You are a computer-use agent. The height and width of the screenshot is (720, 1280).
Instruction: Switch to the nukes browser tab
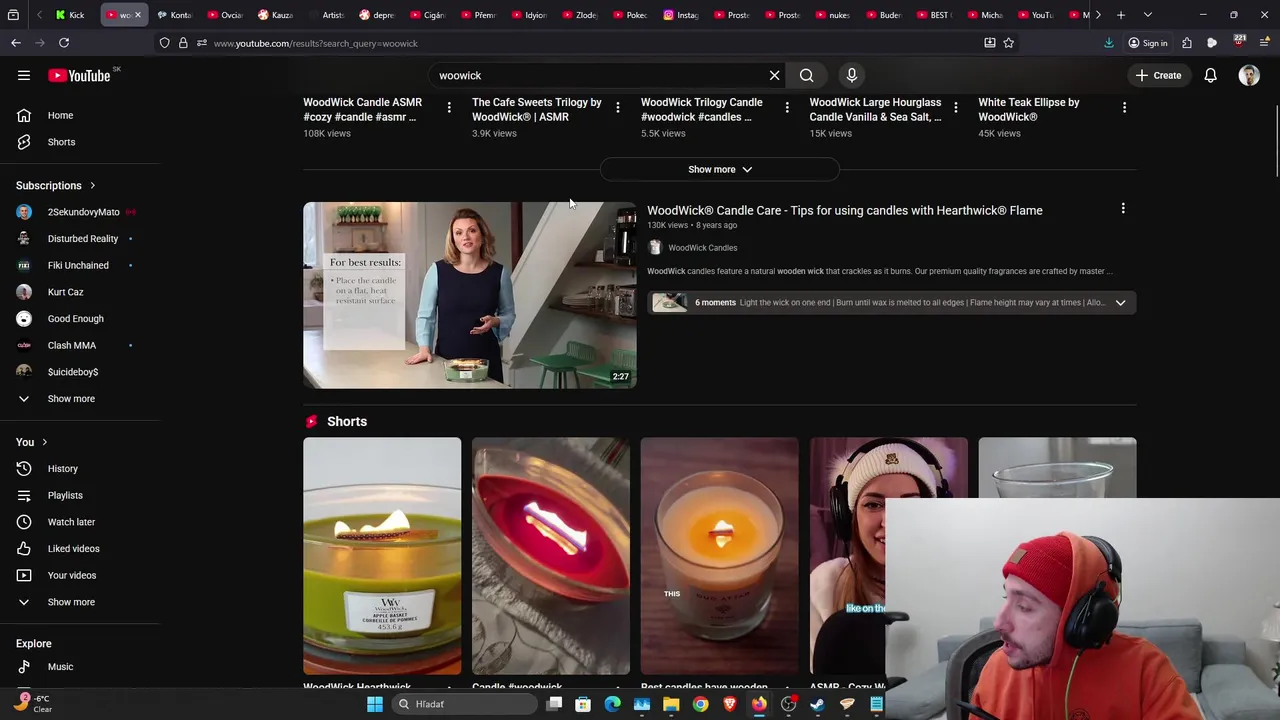tap(834, 15)
